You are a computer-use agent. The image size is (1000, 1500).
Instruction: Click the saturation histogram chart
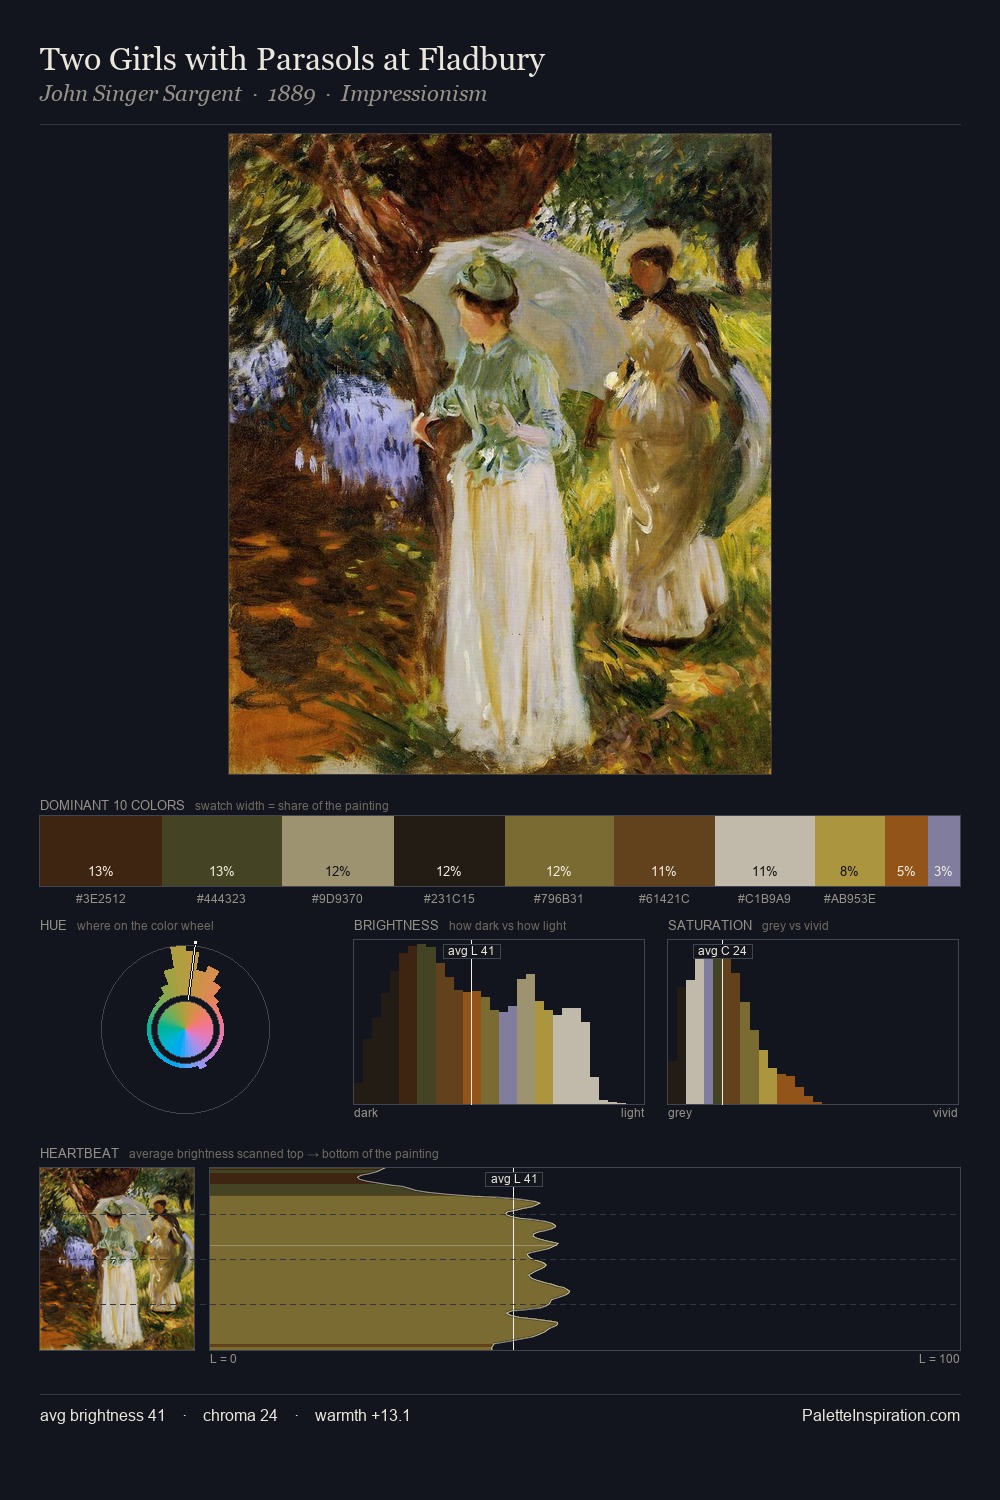813,1022
